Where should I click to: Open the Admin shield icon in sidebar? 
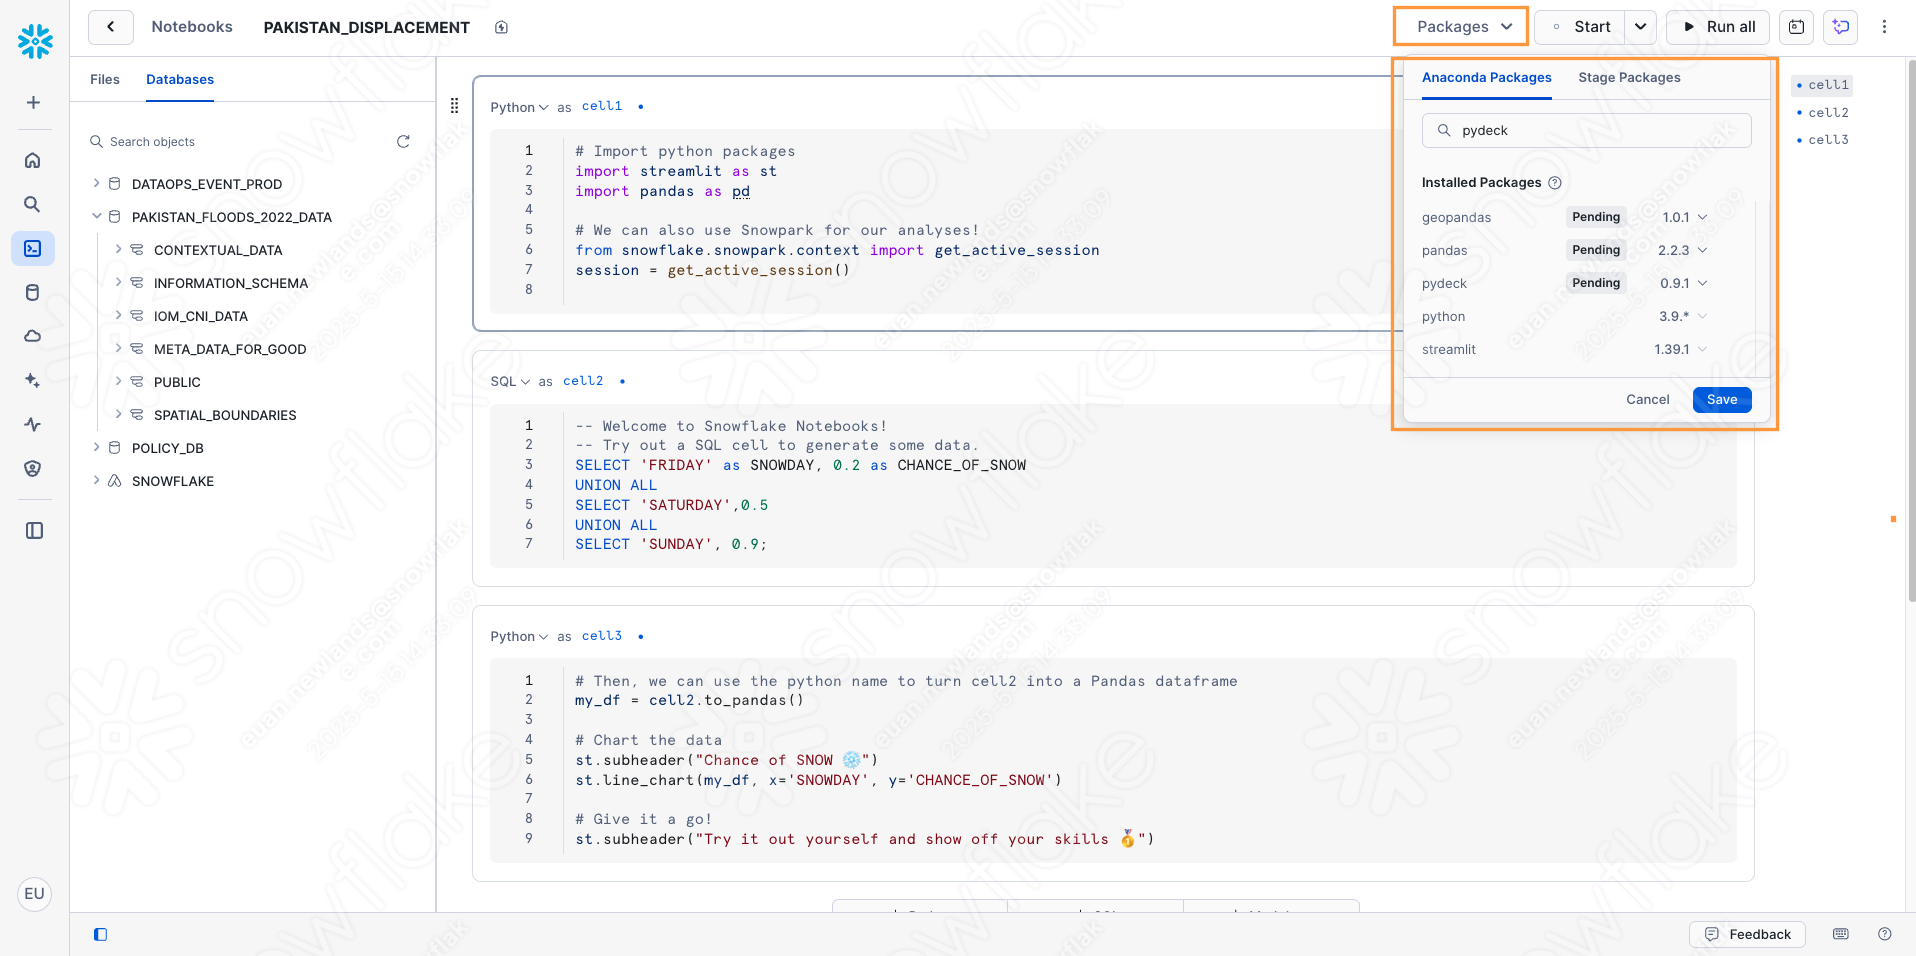[x=33, y=468]
